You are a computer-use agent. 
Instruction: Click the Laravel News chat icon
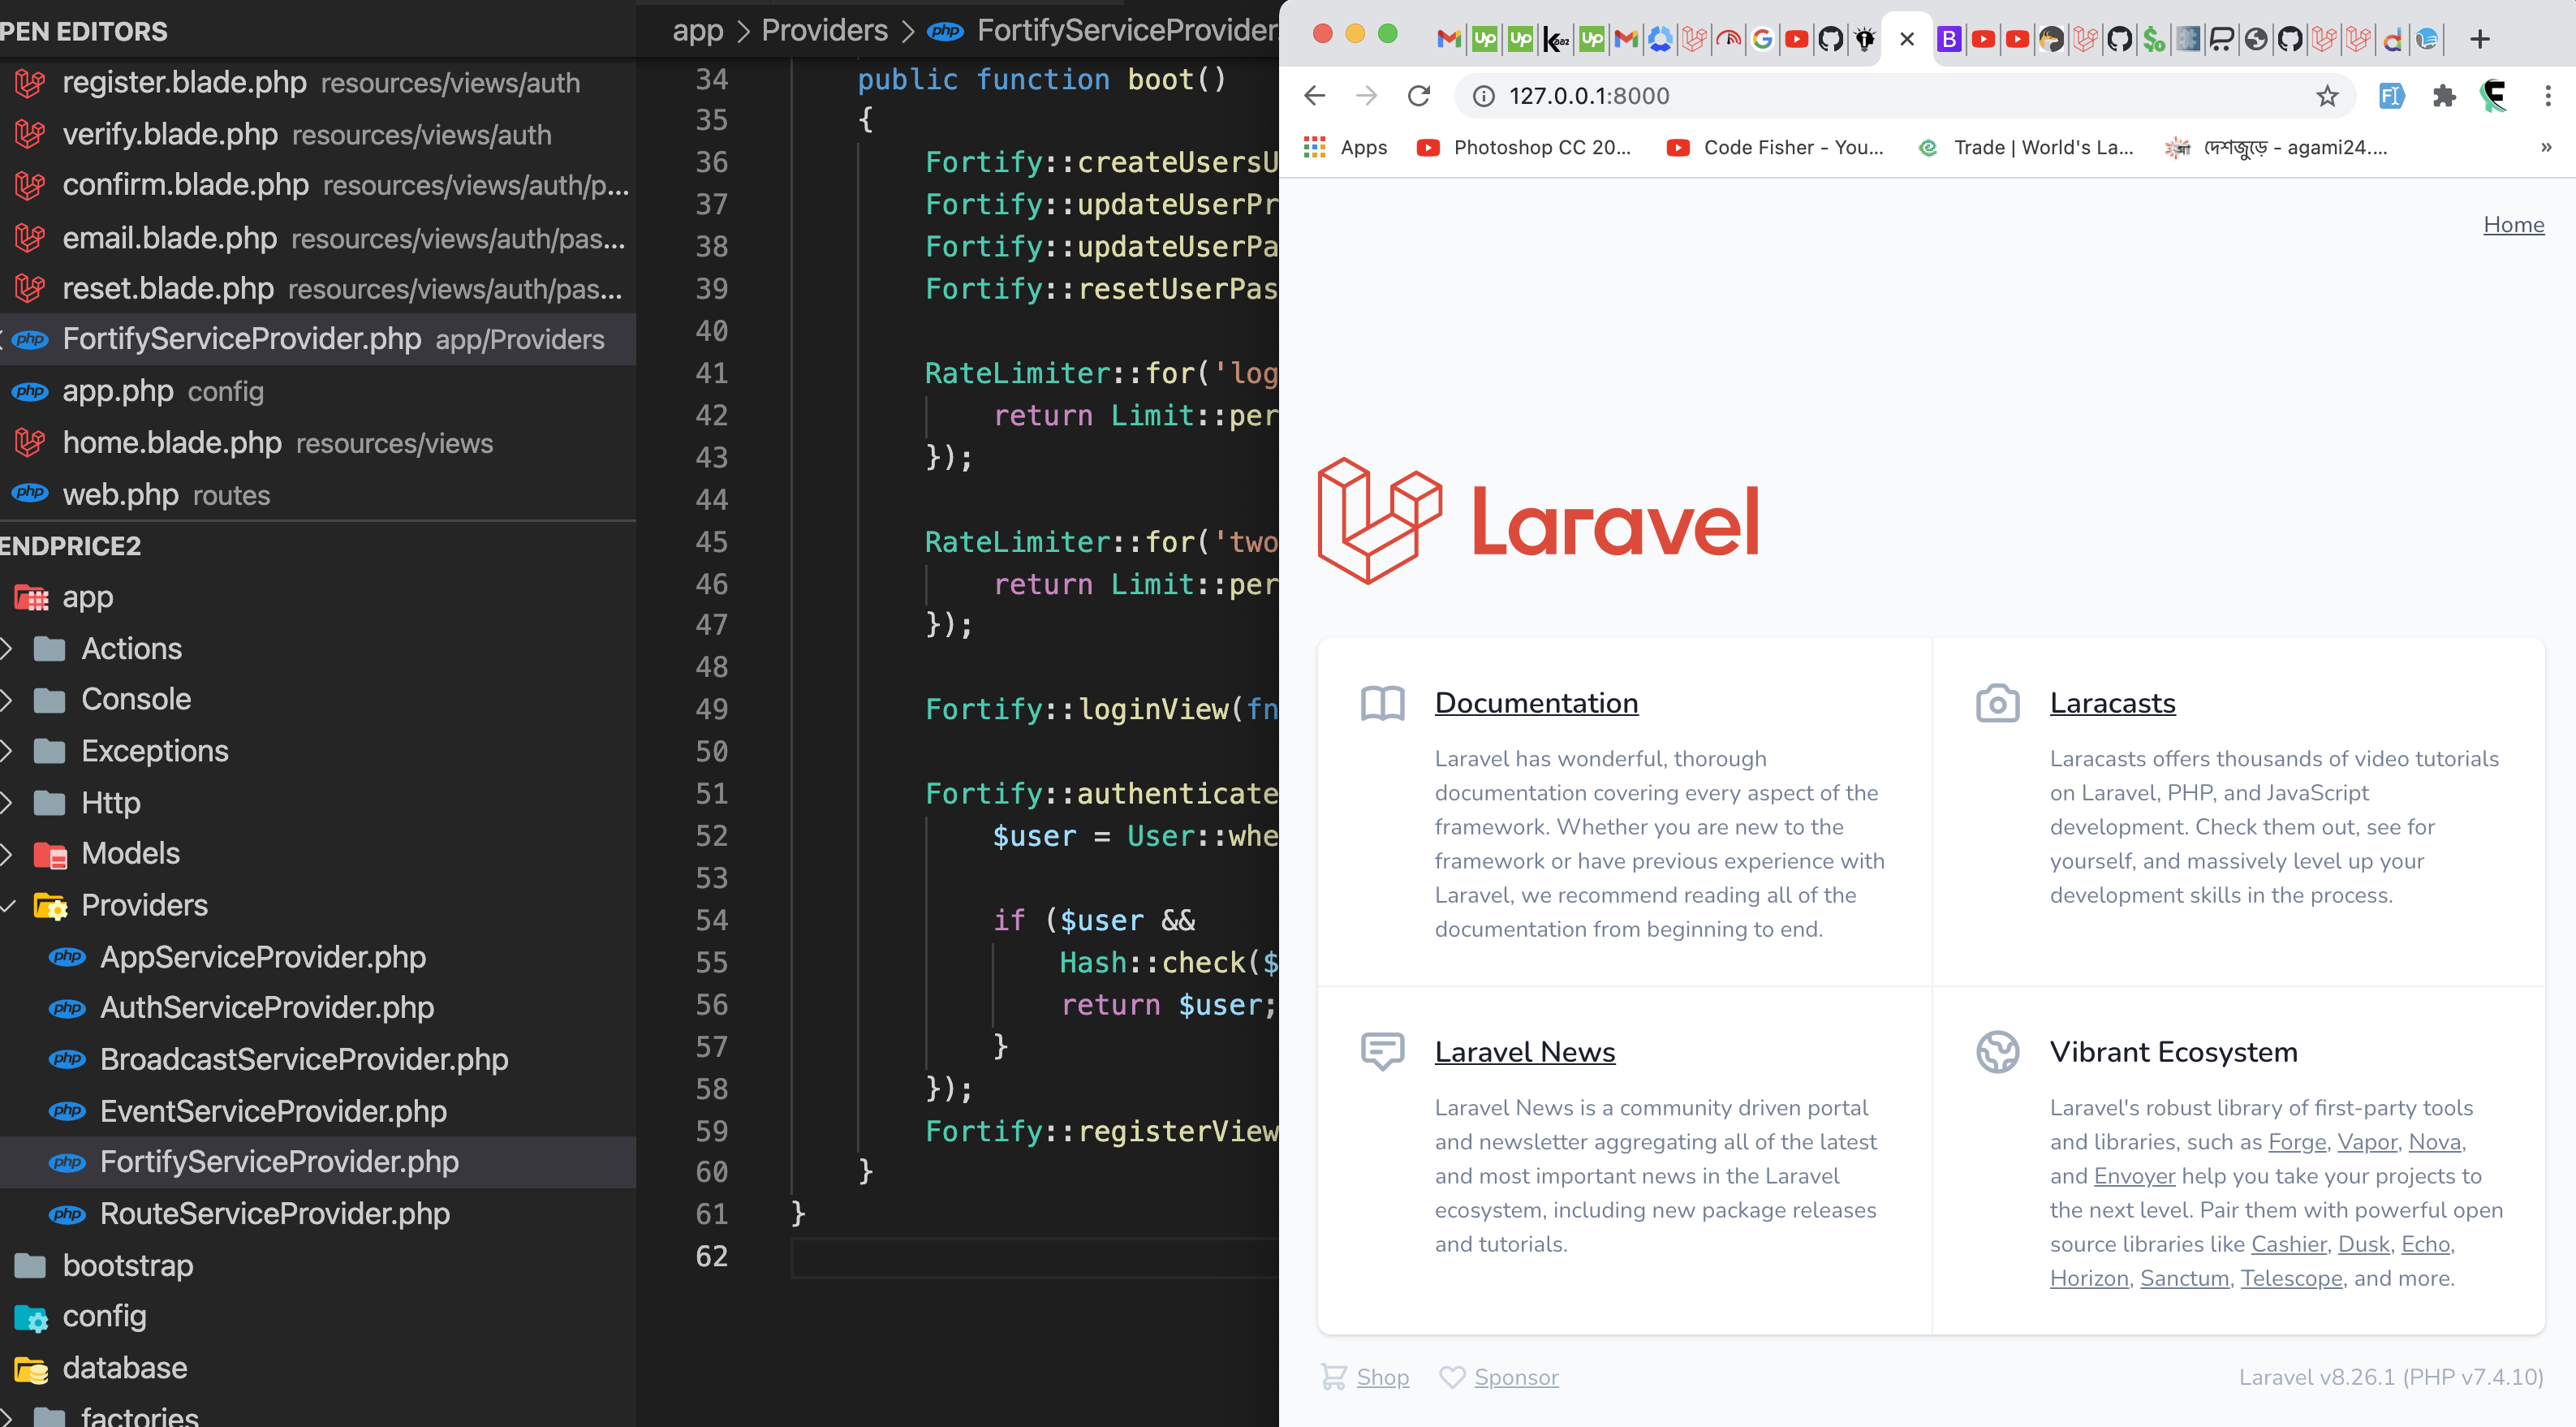pyautogui.click(x=1383, y=1051)
